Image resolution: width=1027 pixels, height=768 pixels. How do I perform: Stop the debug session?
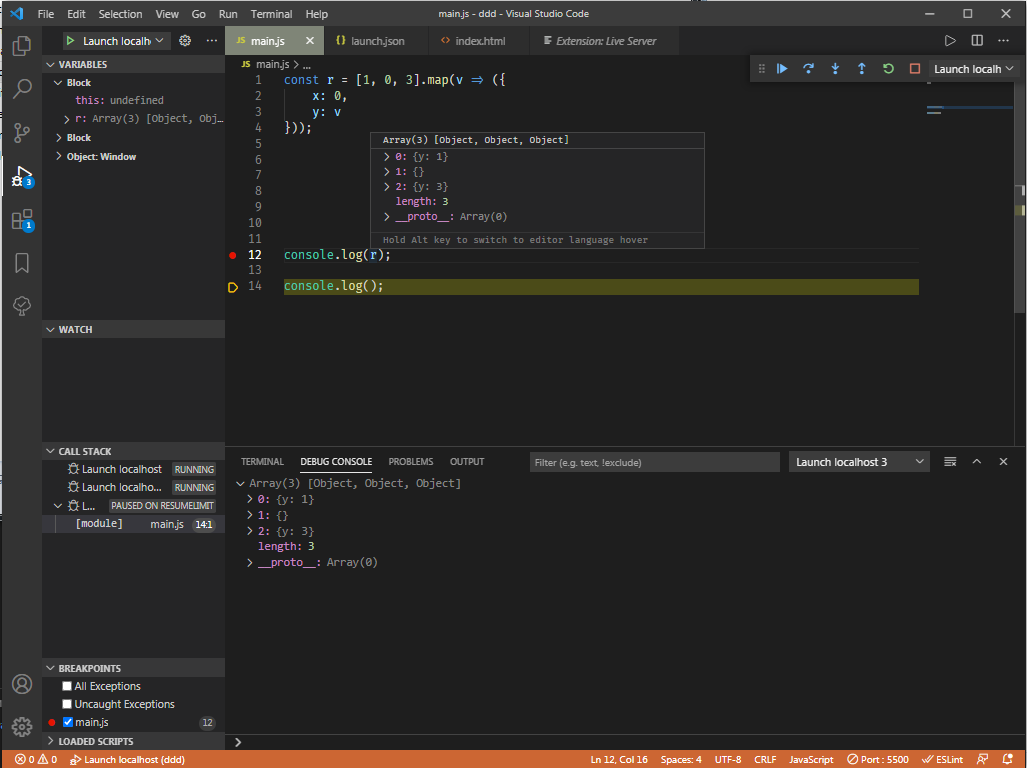point(915,69)
